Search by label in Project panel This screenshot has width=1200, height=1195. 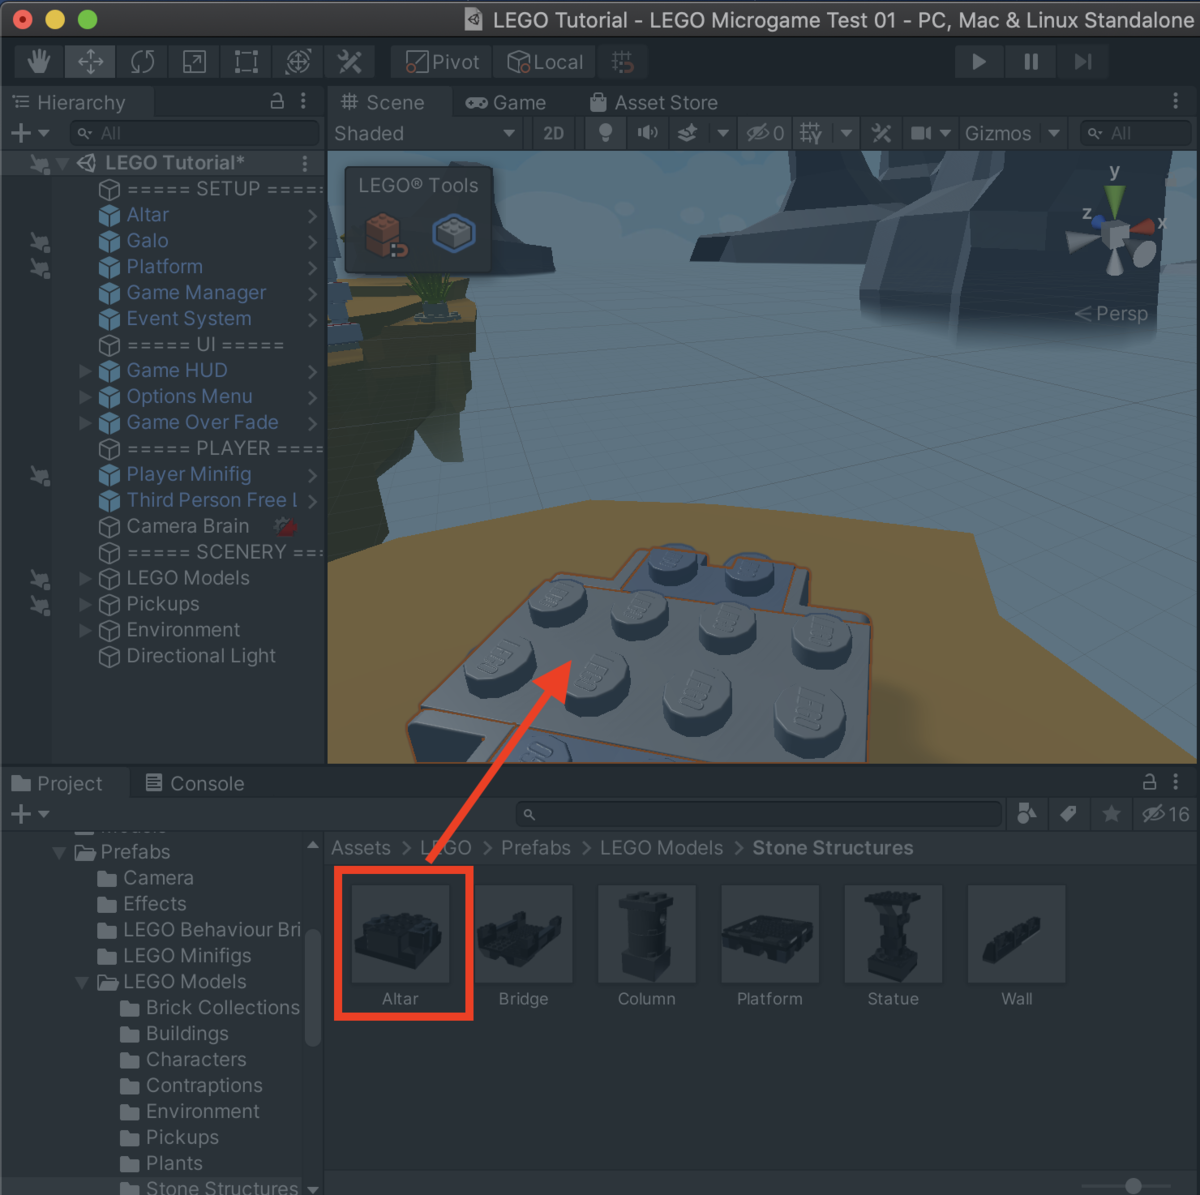point(1068,814)
